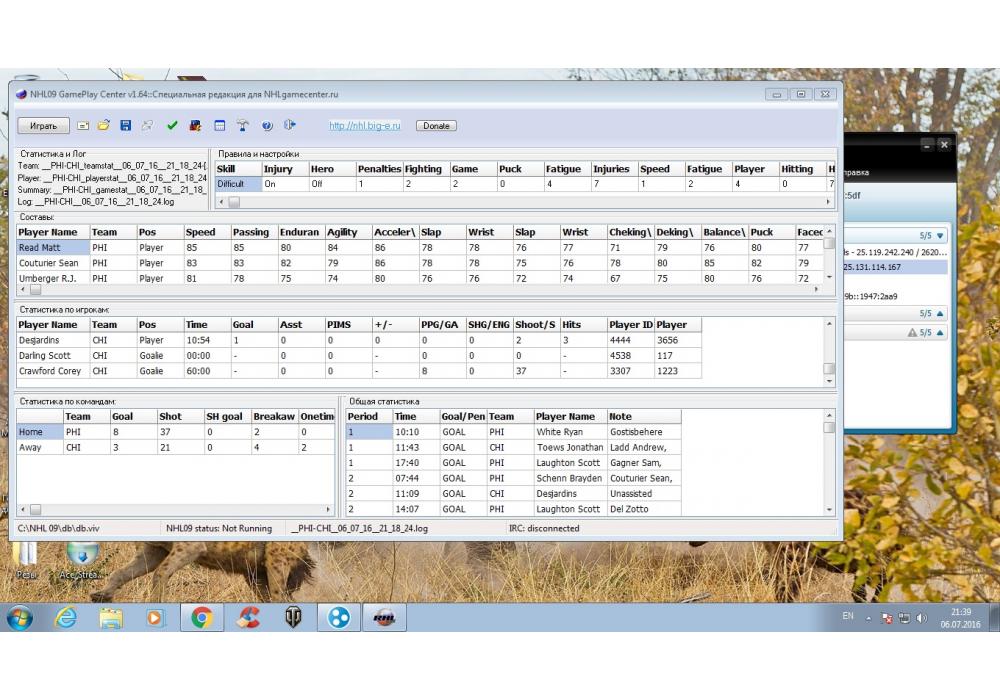Image resolution: width=1000 pixels, height=700 pixels.
Task: Open the help question mark icon
Action: click(267, 126)
